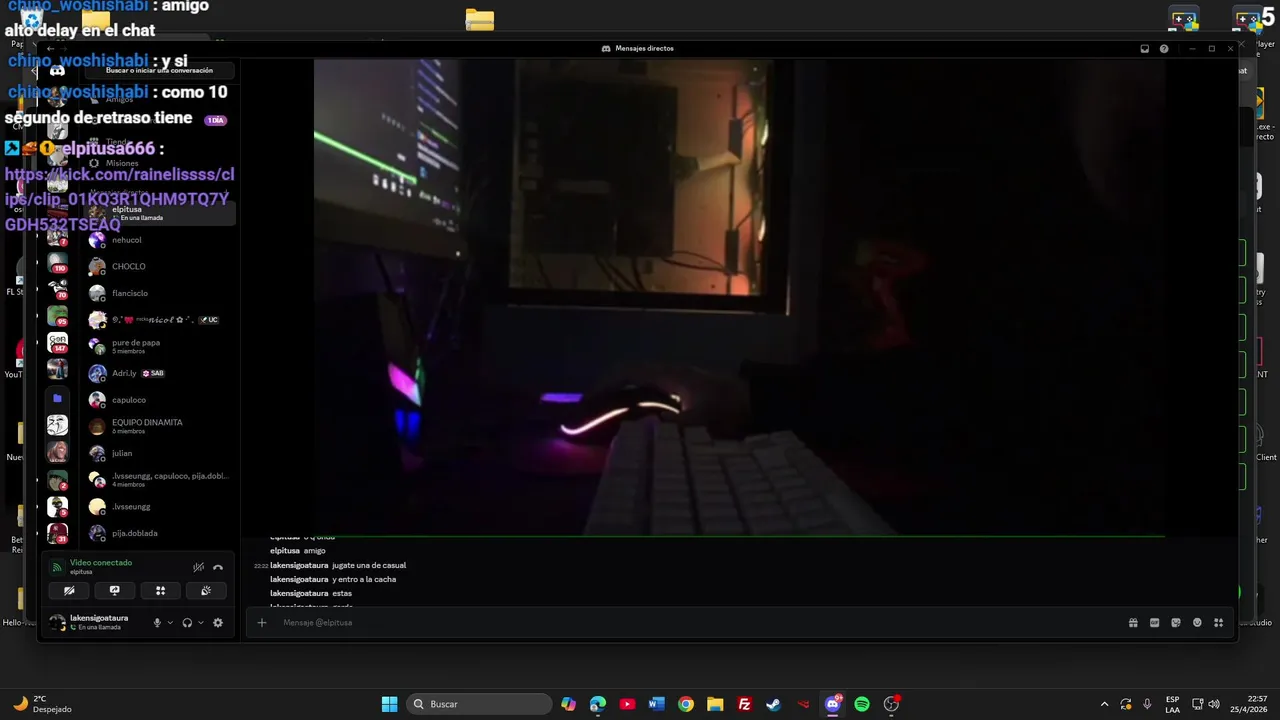Mute the Discord microphone

(156, 623)
